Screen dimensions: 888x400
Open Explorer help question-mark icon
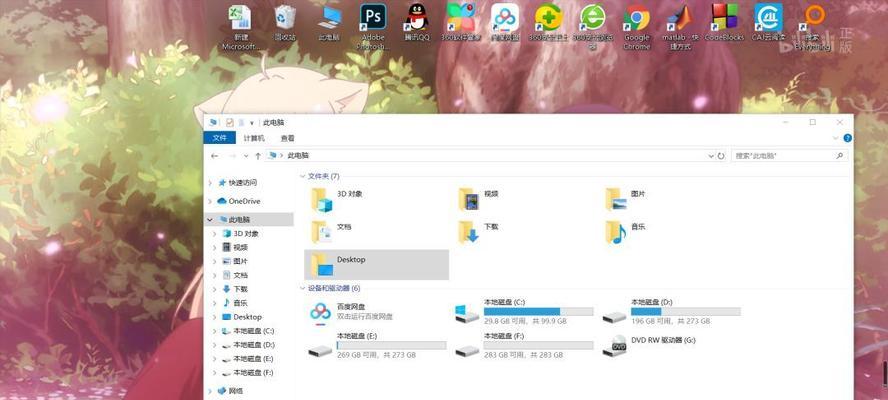tap(848, 138)
